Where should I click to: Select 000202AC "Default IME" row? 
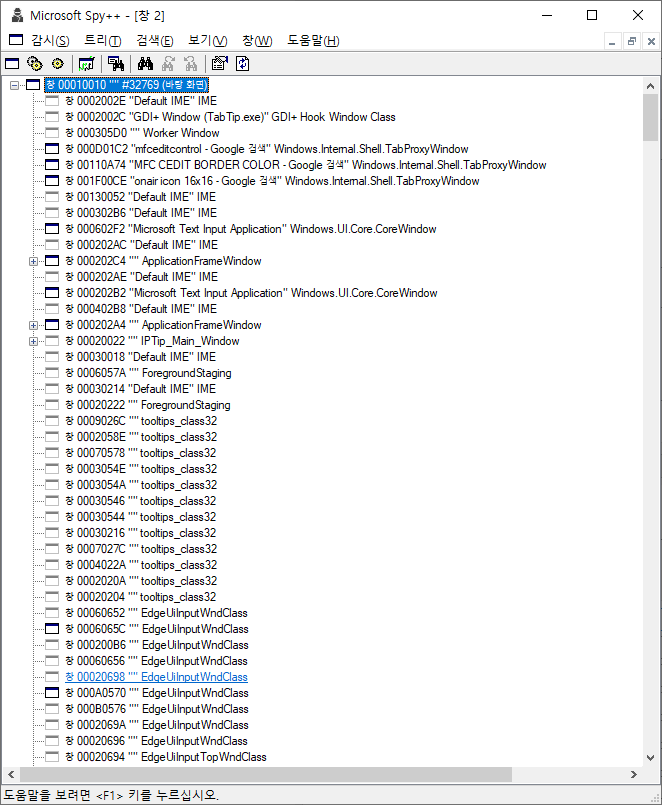(x=142, y=245)
